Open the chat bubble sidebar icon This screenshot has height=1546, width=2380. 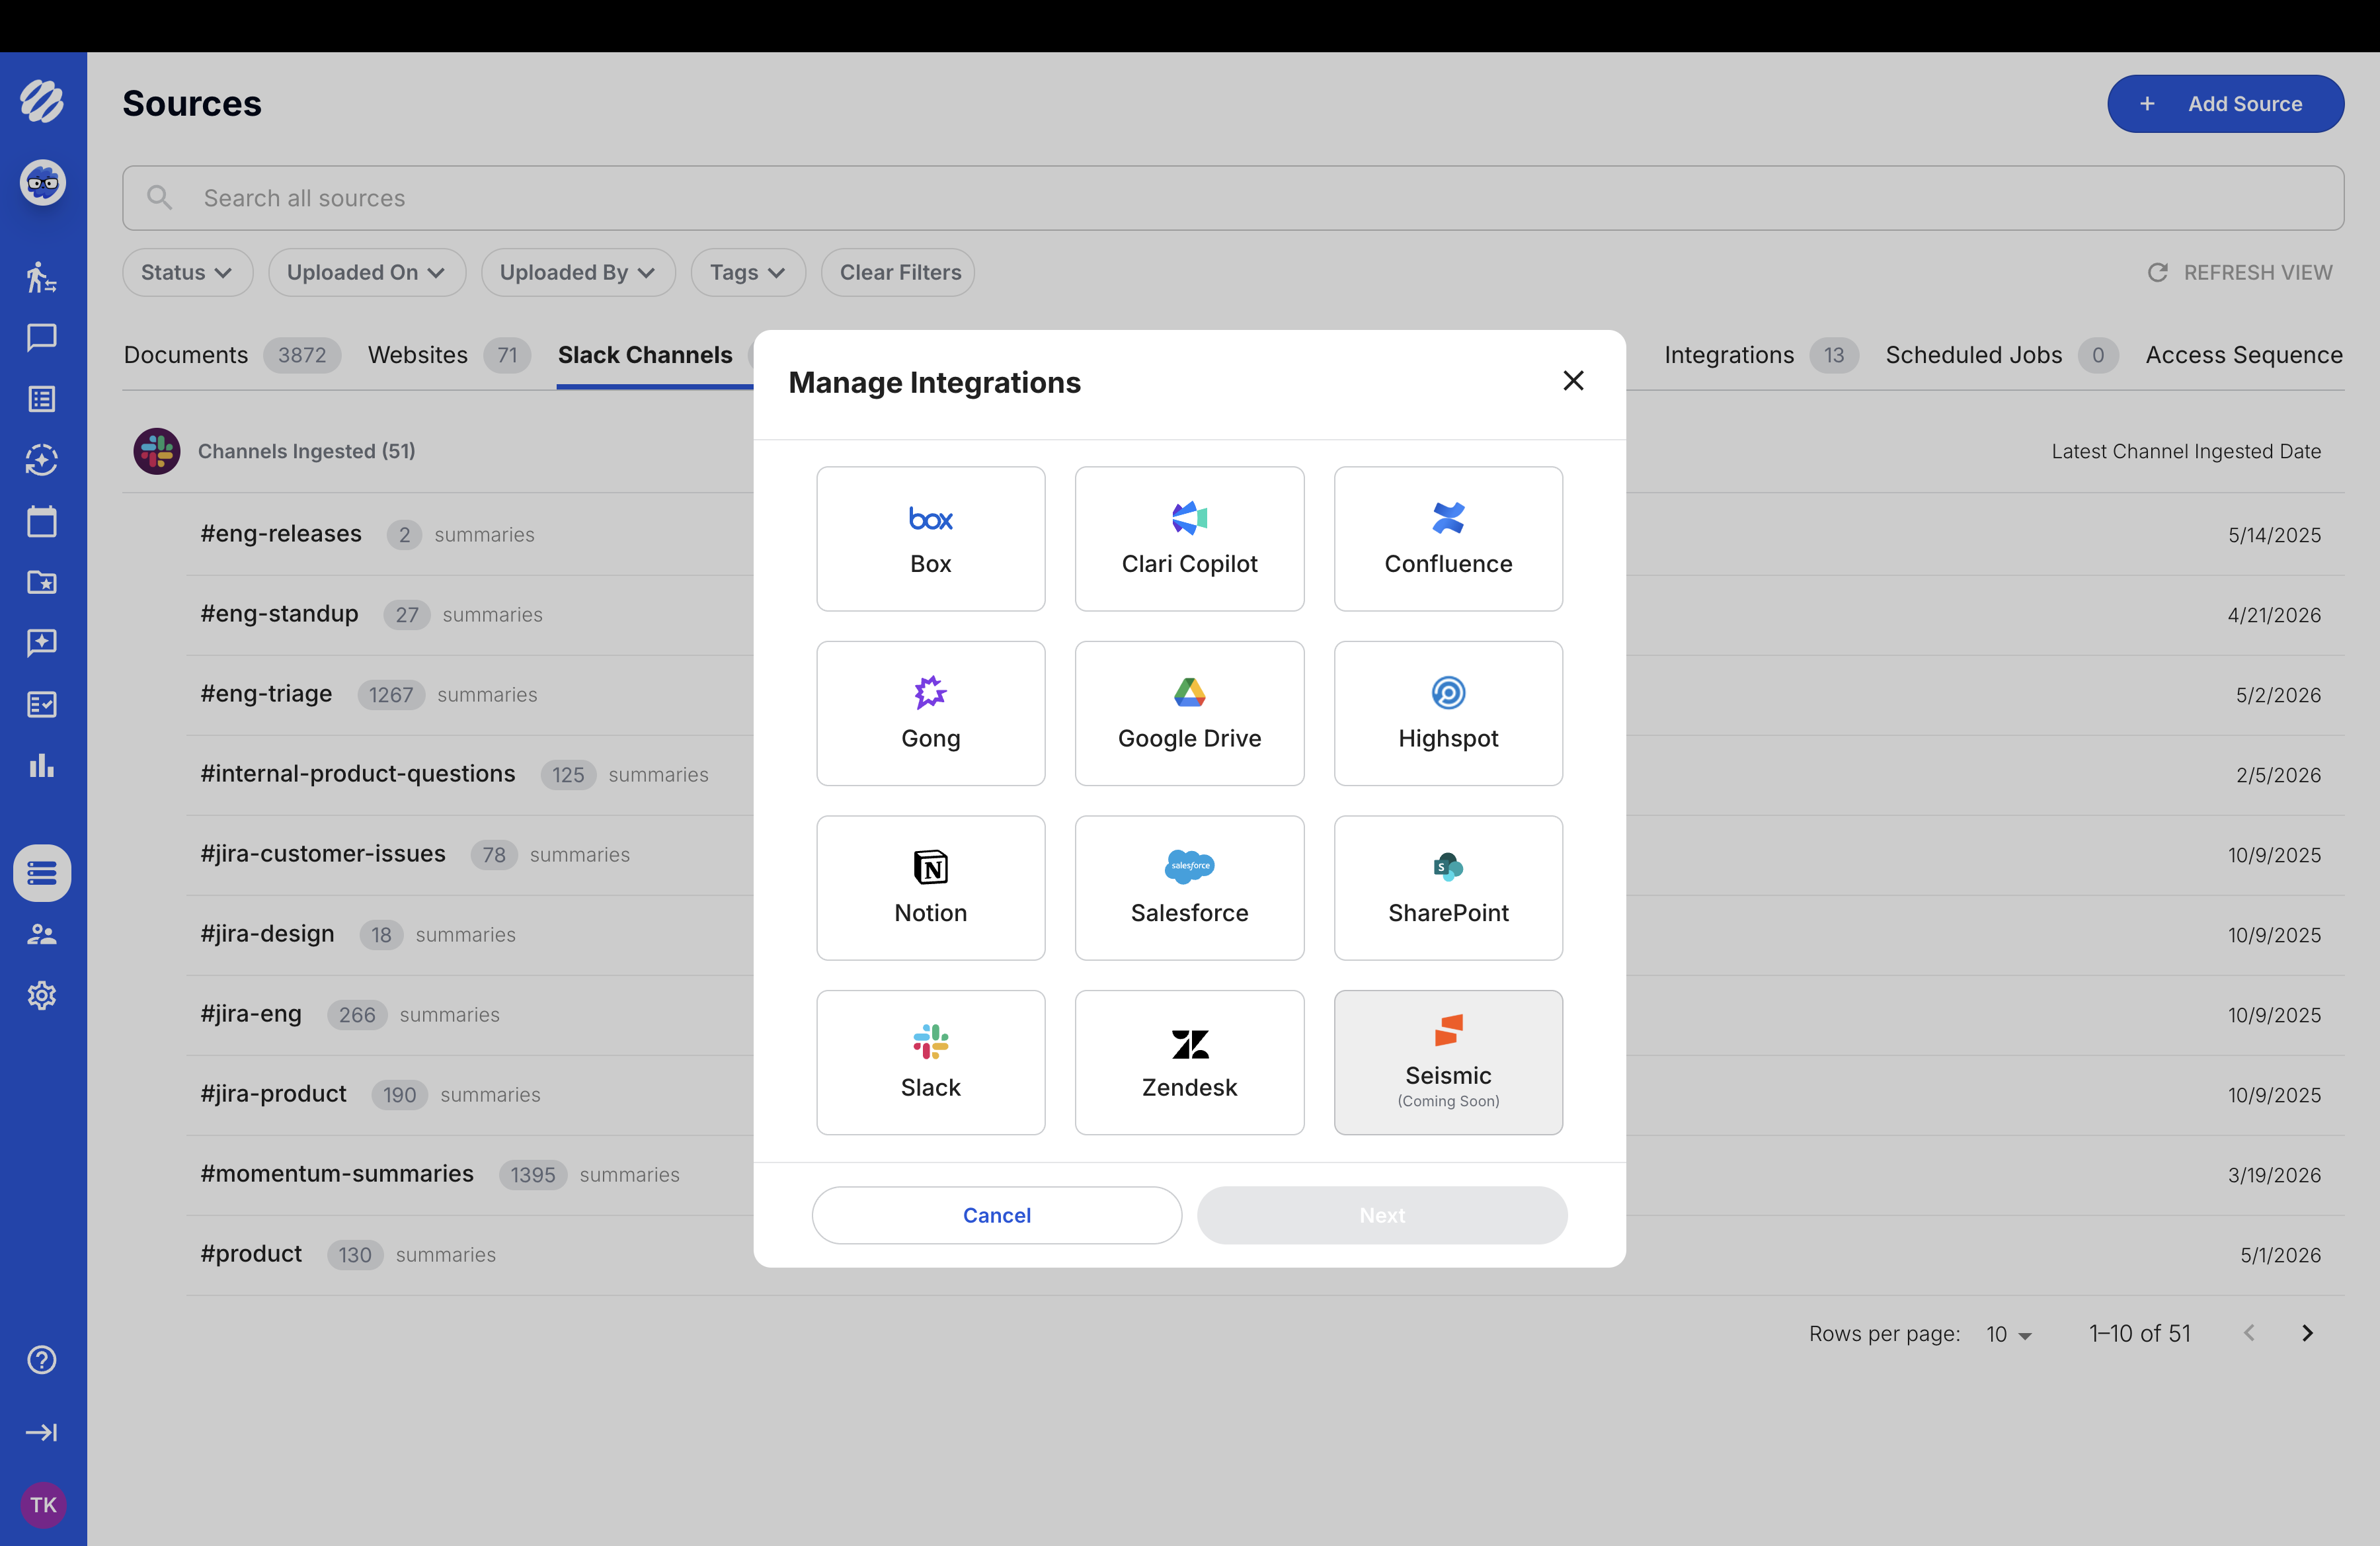(42, 338)
